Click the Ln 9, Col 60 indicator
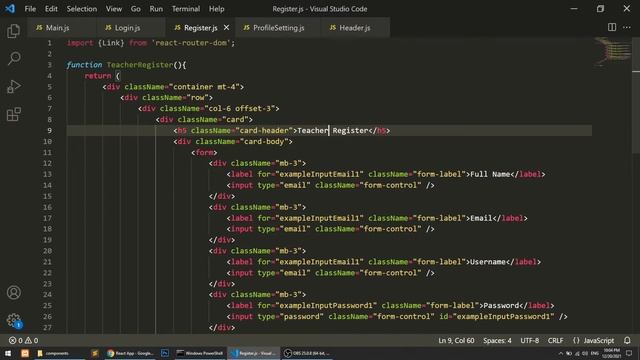Viewport: 640px width, 360px height. (x=456, y=340)
